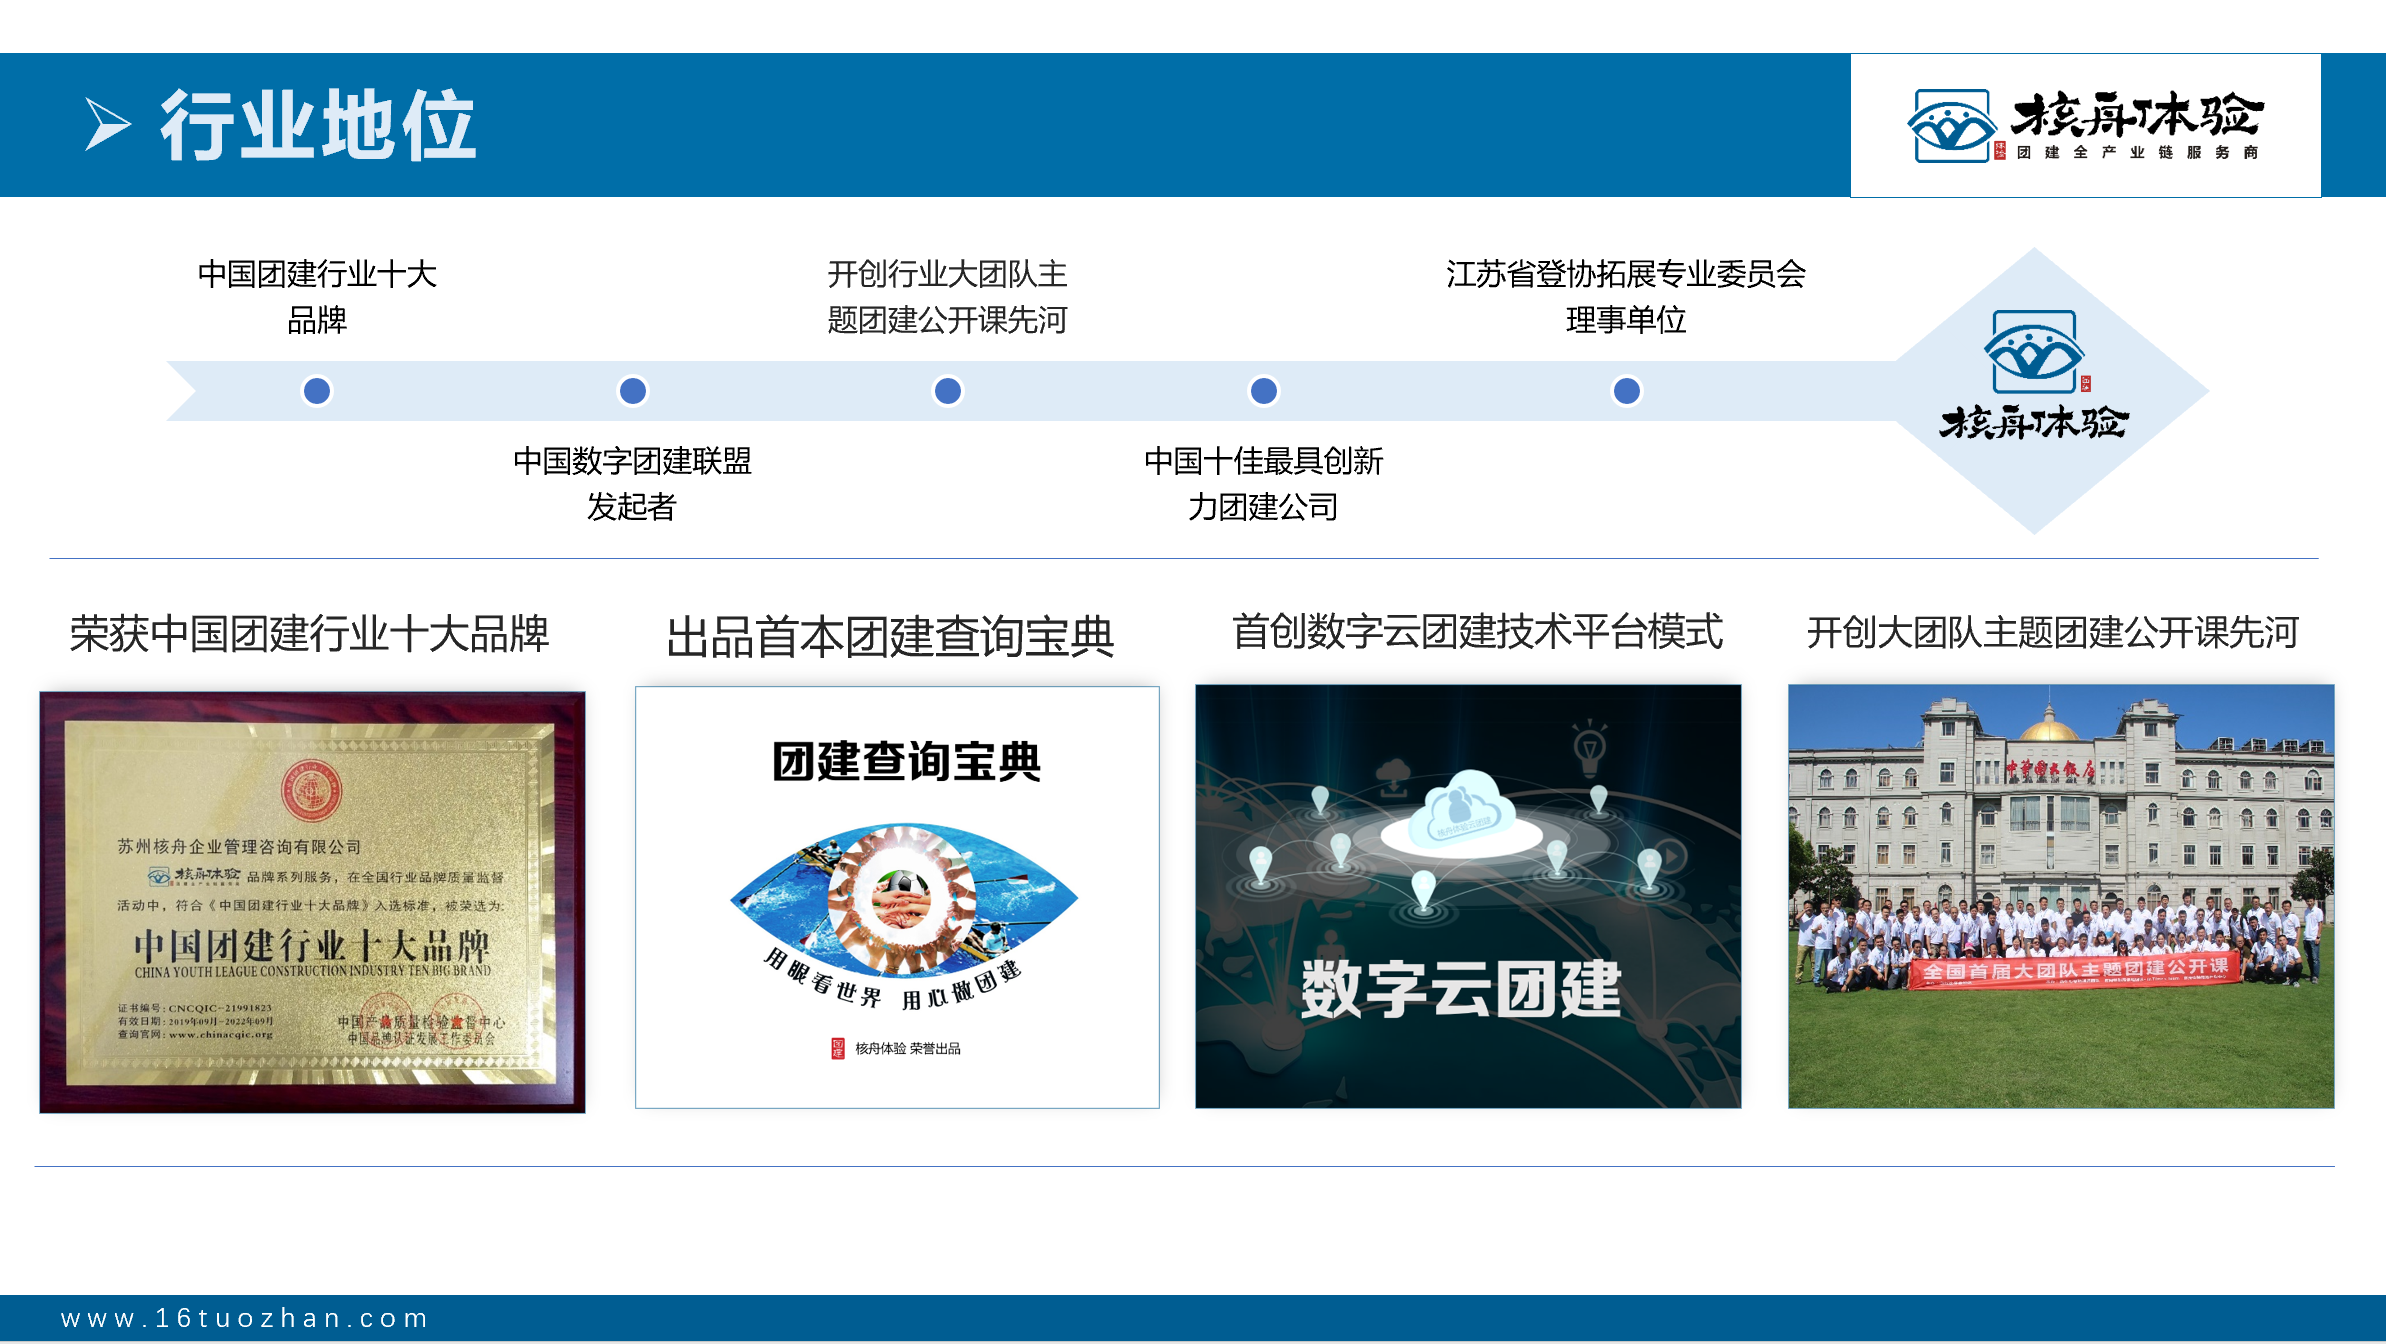The width and height of the screenshot is (2386, 1344).
Task: Click the timeline dot below 江苏省登协拓展专业委员会
Action: tap(1627, 391)
